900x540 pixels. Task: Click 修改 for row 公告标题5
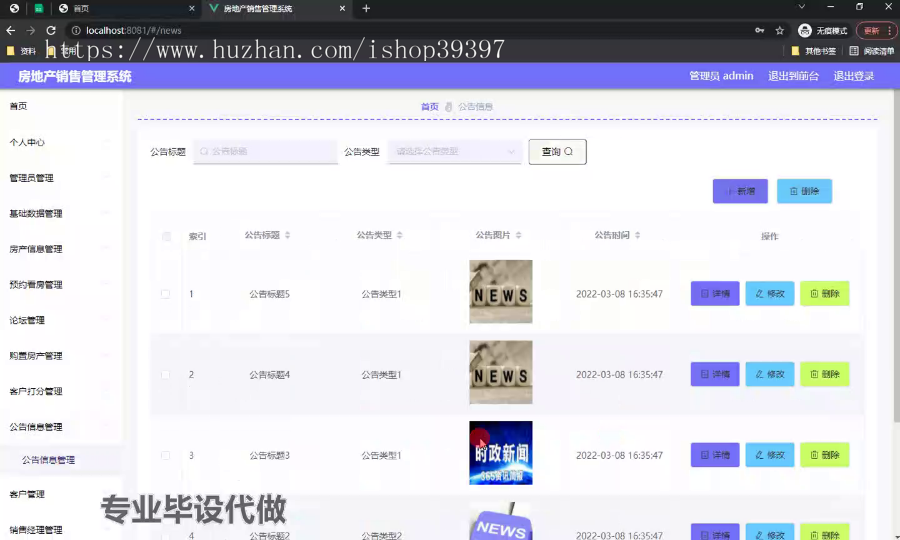click(770, 294)
